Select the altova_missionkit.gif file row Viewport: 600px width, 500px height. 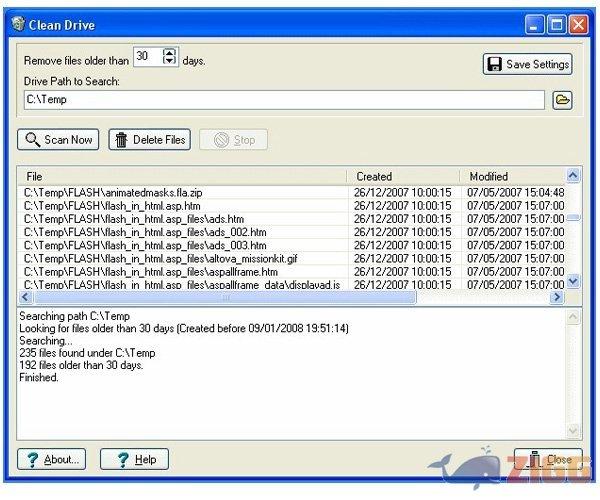tap(180, 257)
